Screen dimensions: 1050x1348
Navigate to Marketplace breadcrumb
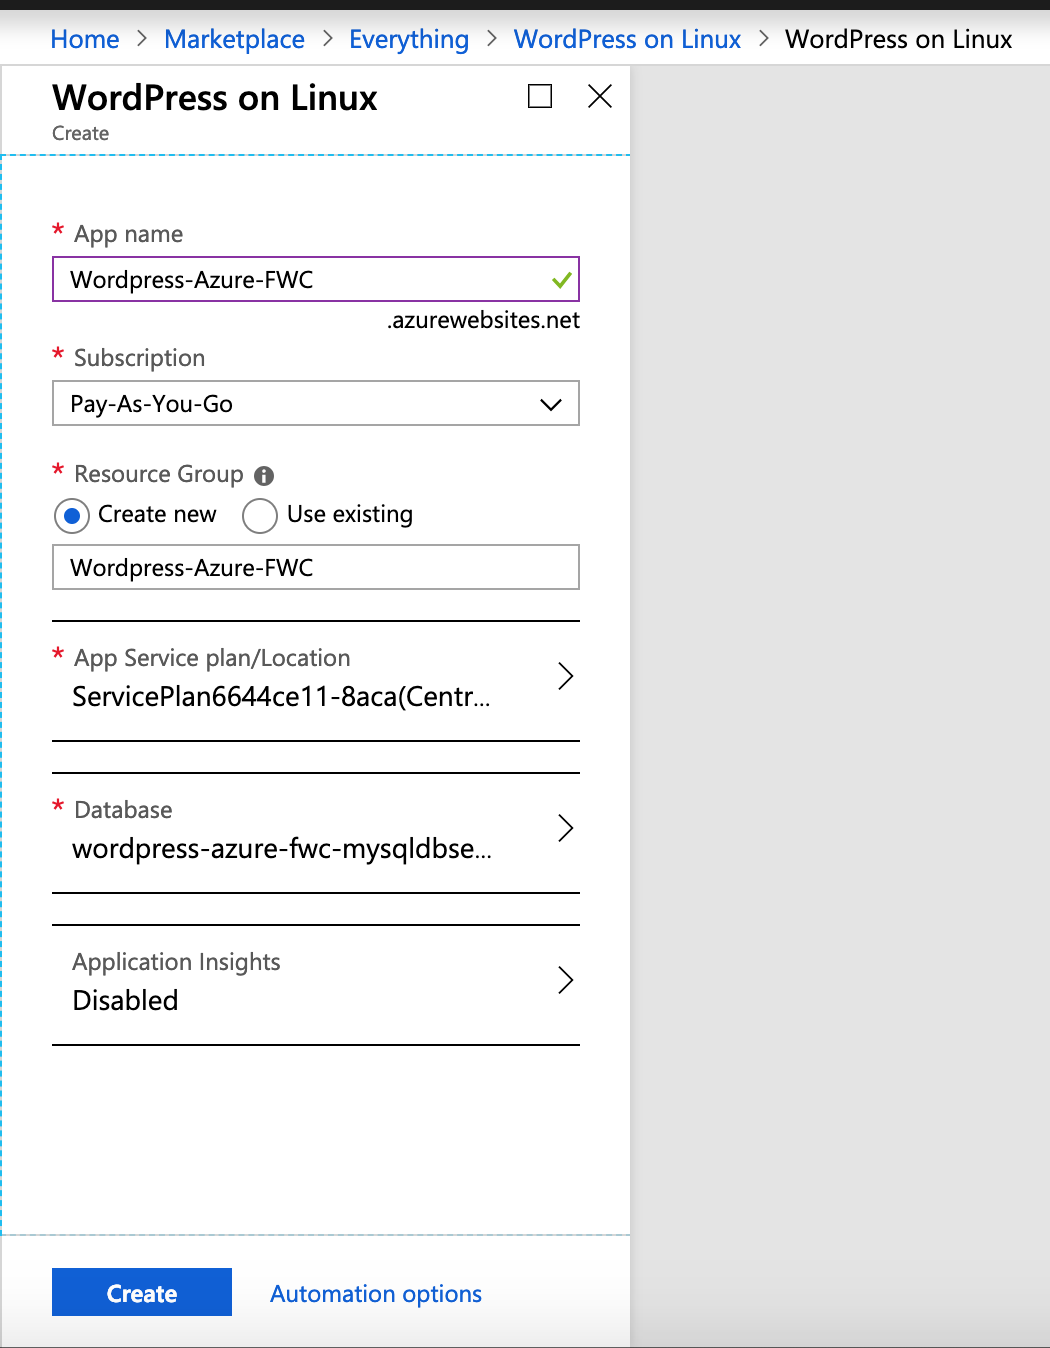[x=234, y=39]
